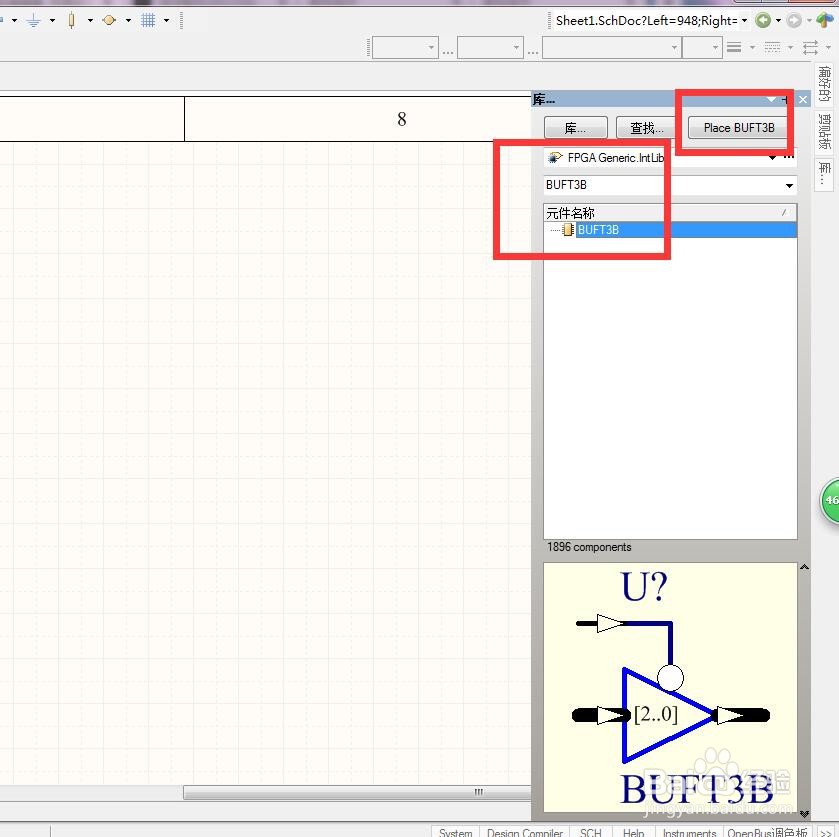The width and height of the screenshot is (839, 837).
Task: Click the yellow simulation source icon
Action: [x=109, y=20]
